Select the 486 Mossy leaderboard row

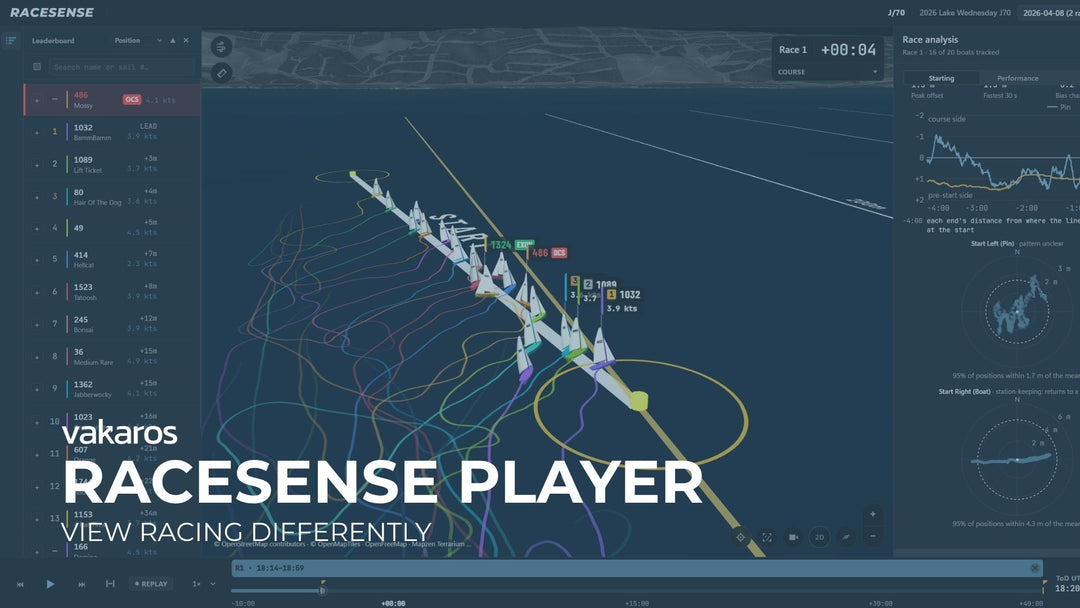(112, 100)
